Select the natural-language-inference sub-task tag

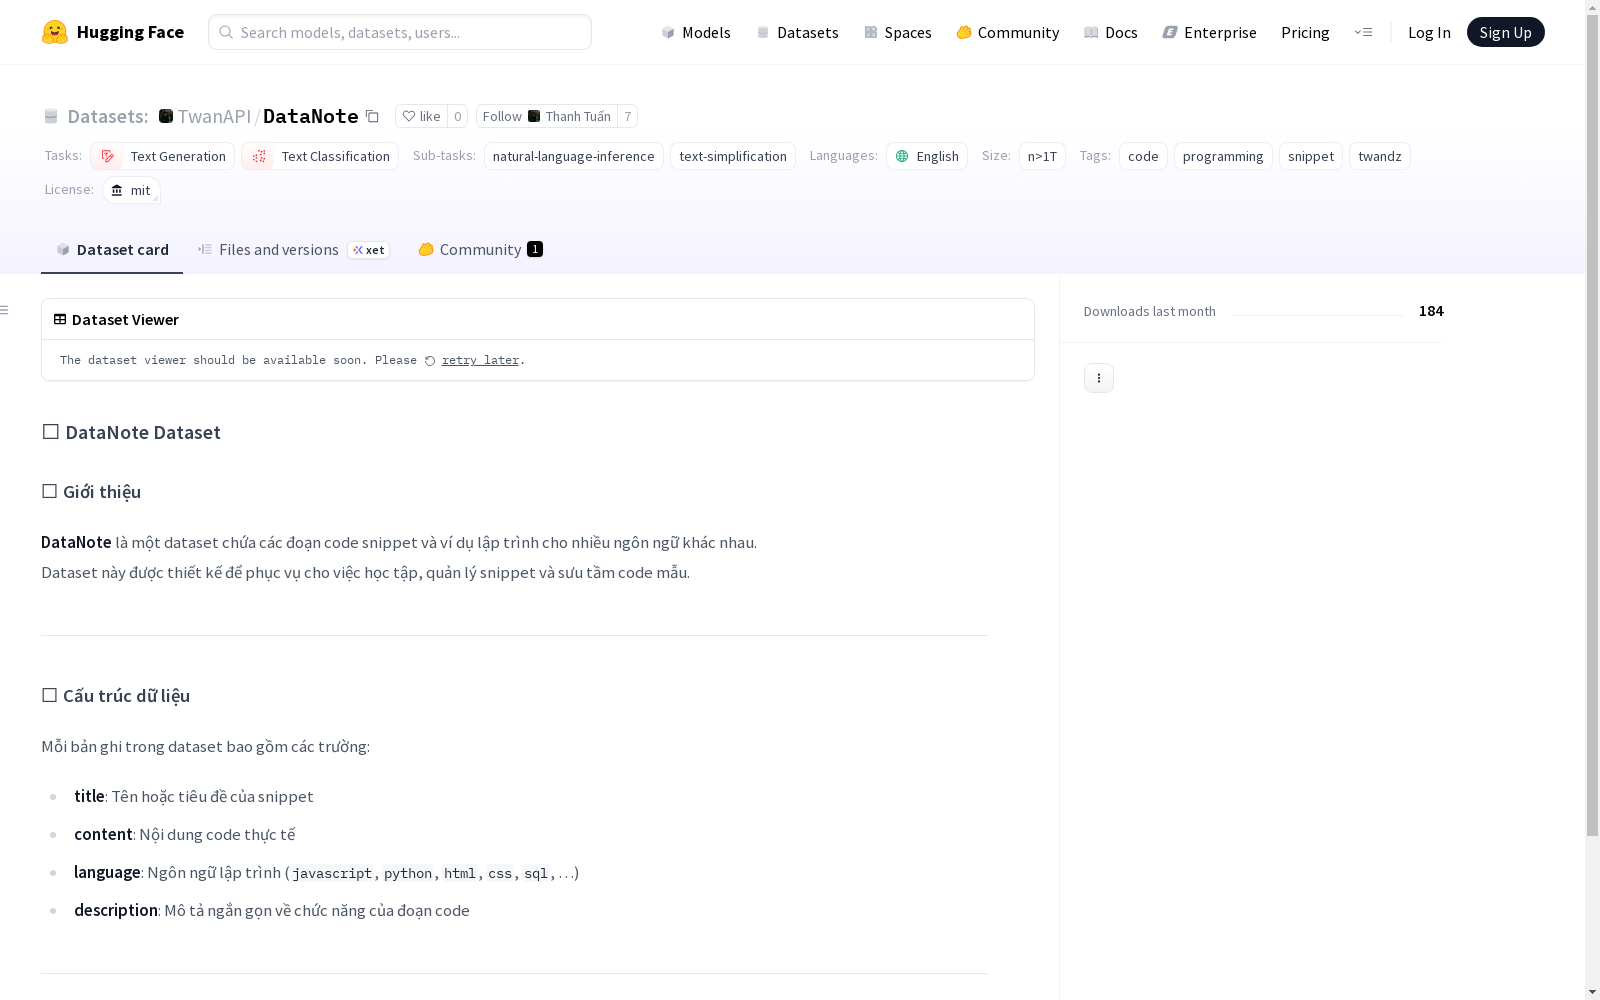click(x=574, y=156)
